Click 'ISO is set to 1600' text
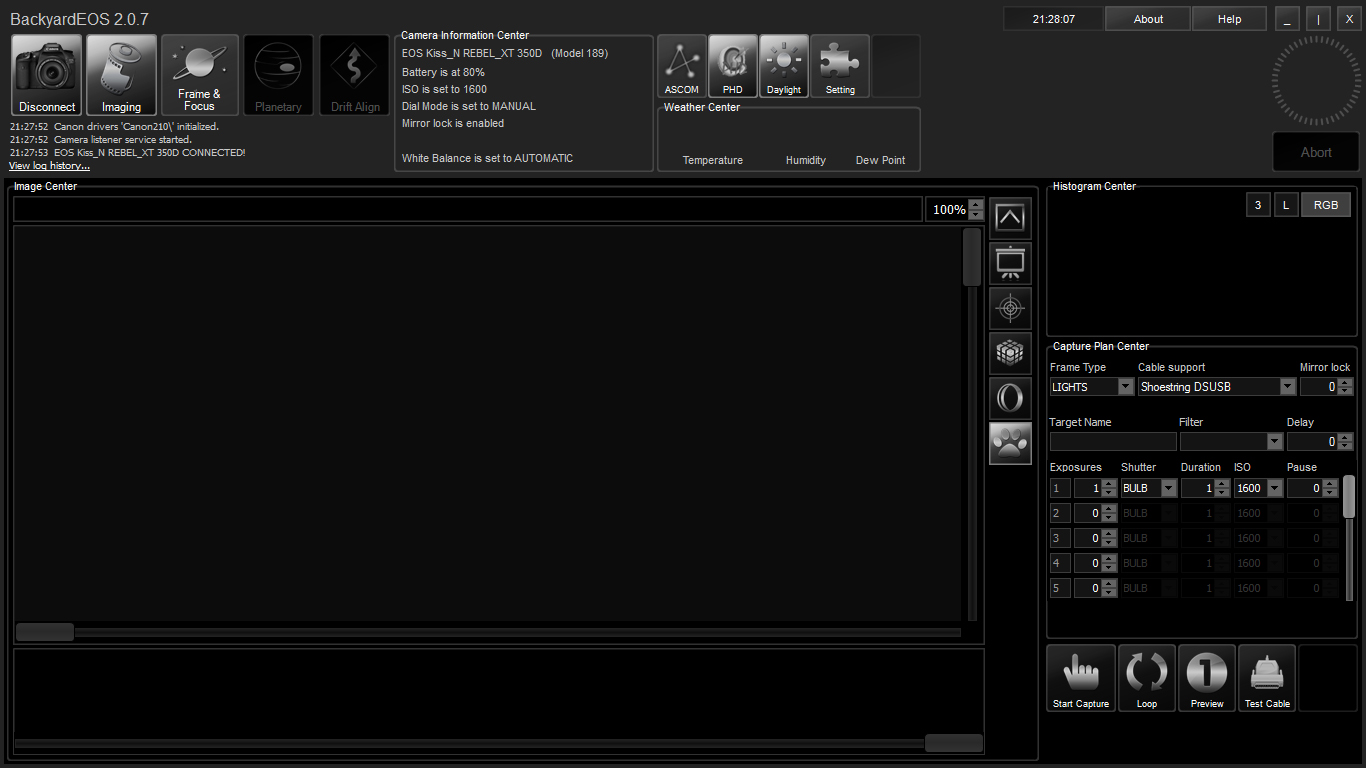Viewport: 1366px width, 768px height. [x=444, y=89]
